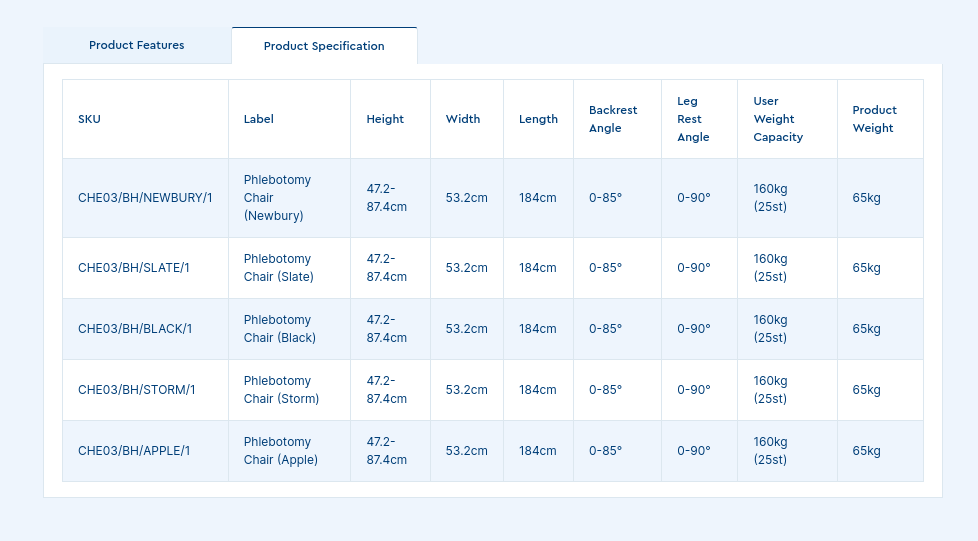Click the Phlebotomy Chair (Slate) label
The image size is (978, 541).
[x=278, y=268]
